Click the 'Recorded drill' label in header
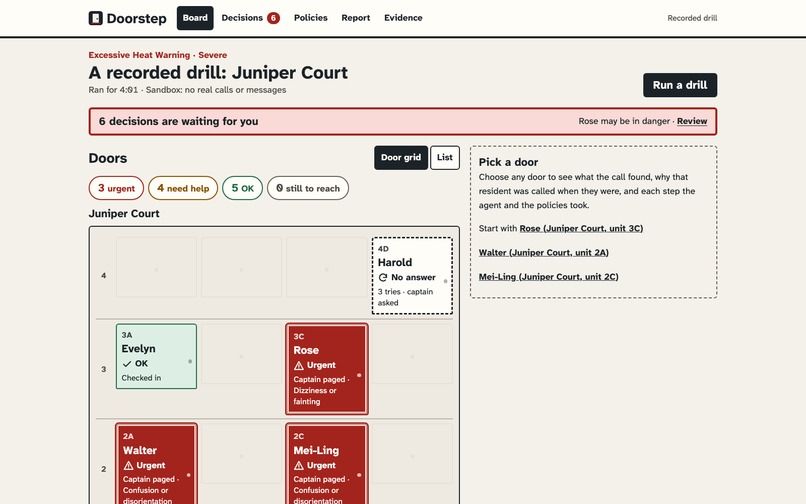This screenshot has height=504, width=806. click(x=692, y=18)
